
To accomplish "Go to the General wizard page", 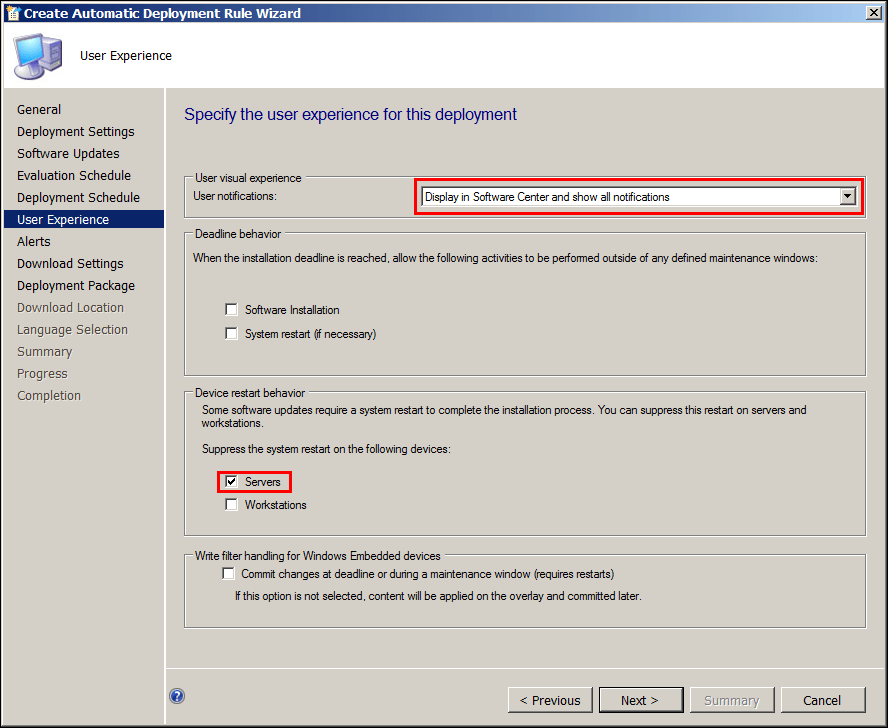I will pos(39,110).
